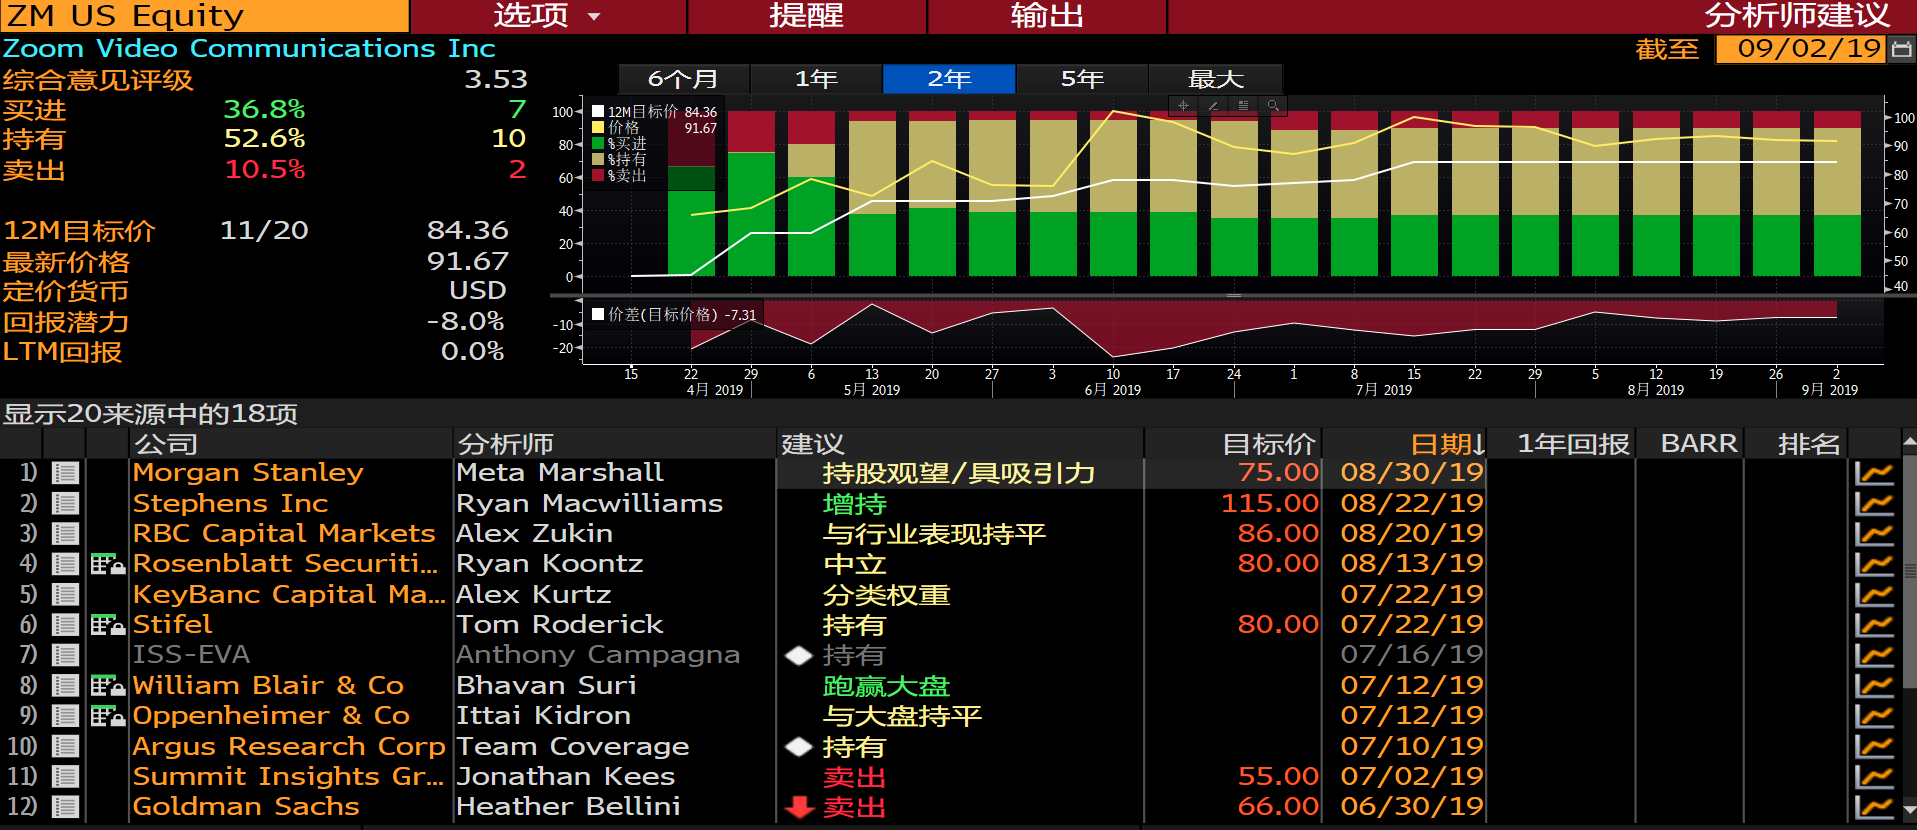Click the 截至 date field 09/02/19
The width and height of the screenshot is (1917, 830).
(1800, 48)
